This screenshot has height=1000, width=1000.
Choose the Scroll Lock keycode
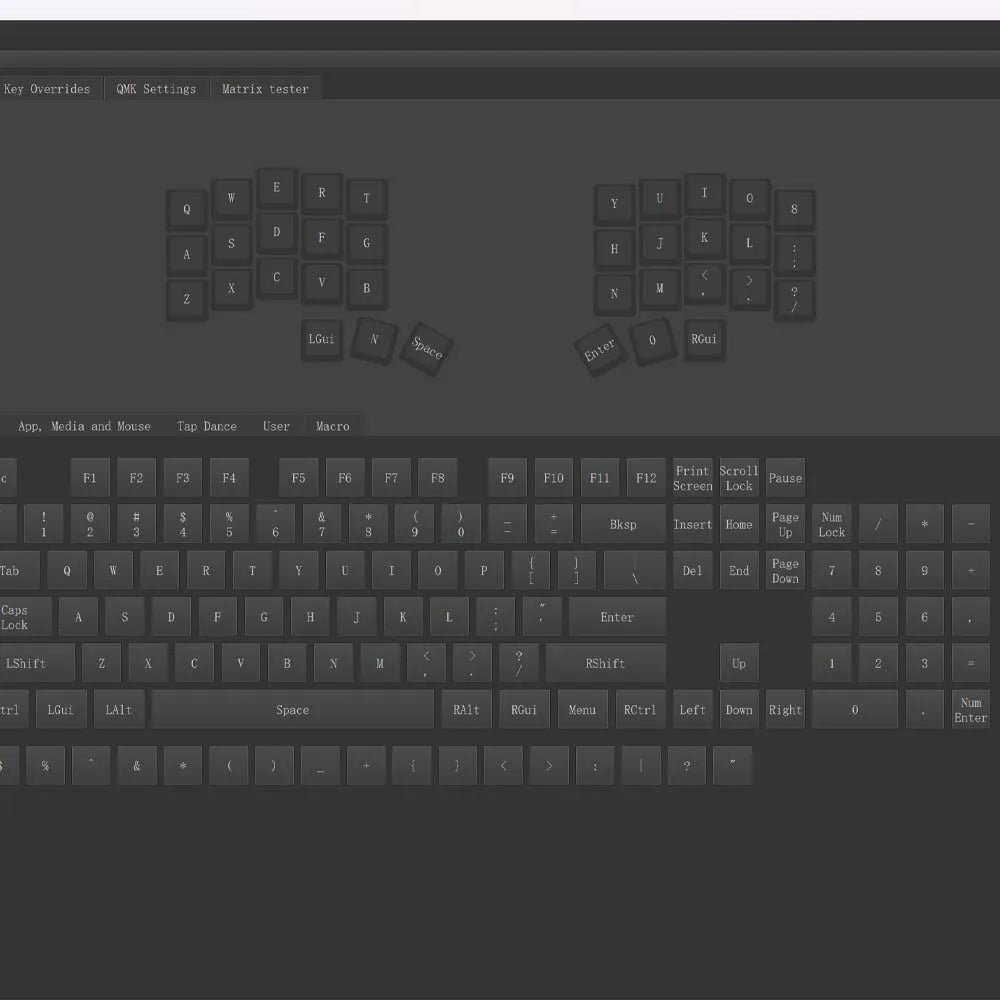739,478
